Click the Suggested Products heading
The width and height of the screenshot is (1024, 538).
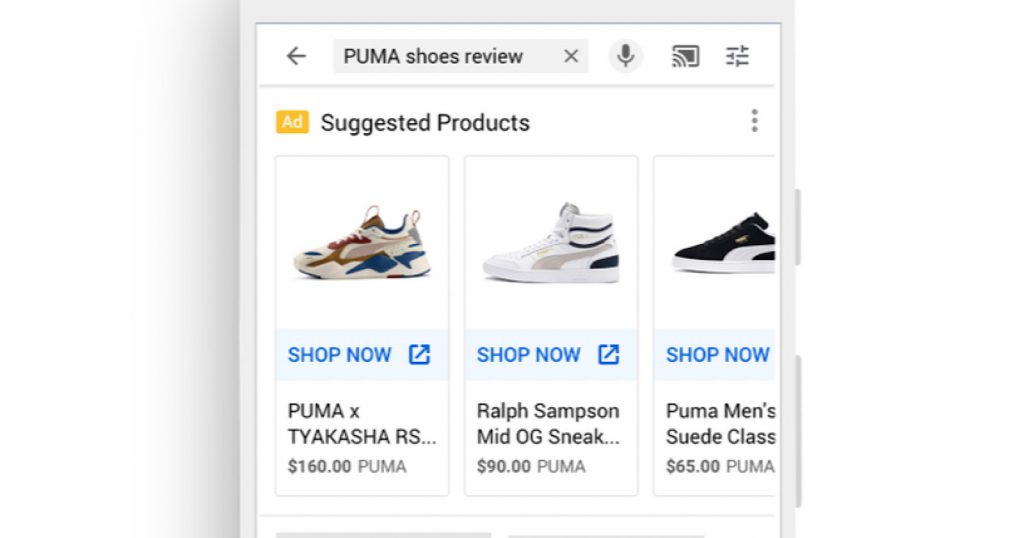click(425, 123)
